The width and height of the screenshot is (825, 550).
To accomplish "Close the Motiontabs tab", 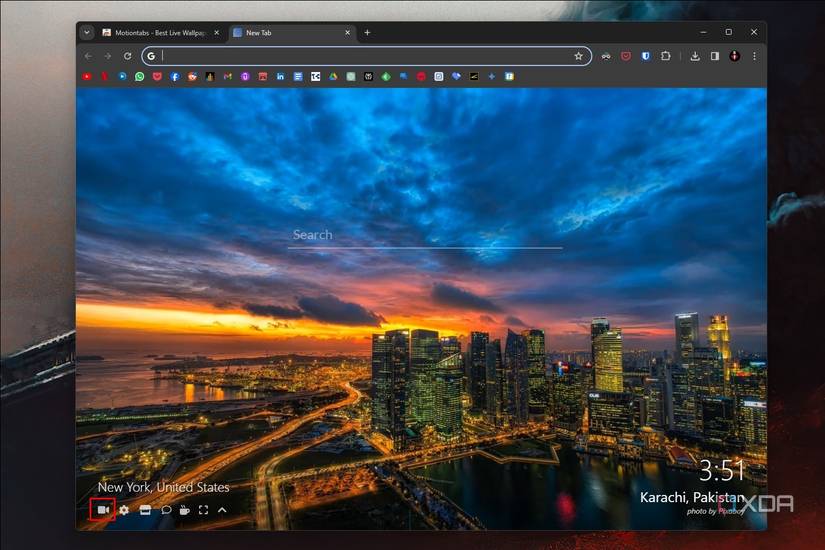I will 216,33.
